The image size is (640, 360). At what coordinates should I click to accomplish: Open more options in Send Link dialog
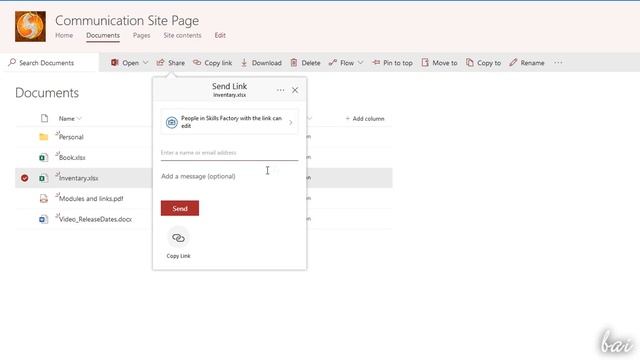(280, 90)
